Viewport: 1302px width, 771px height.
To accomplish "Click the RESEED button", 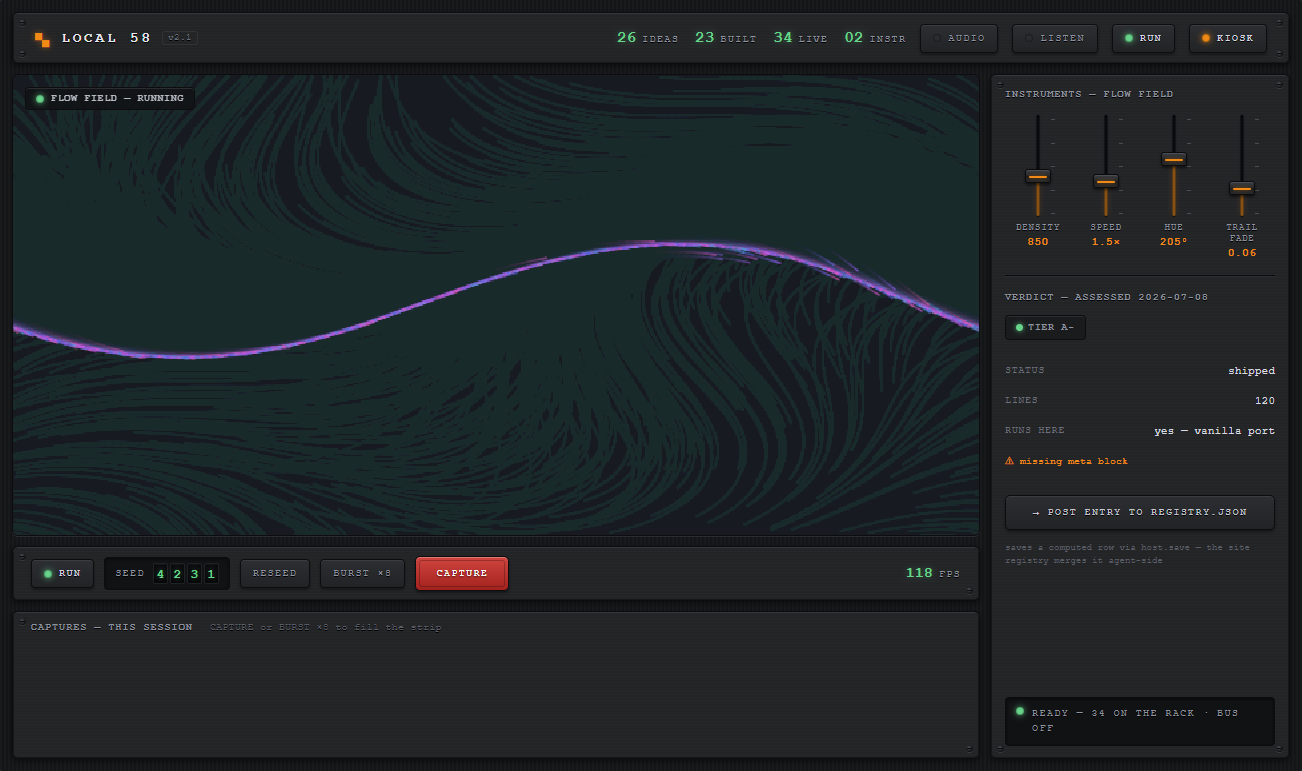I will pos(275,573).
